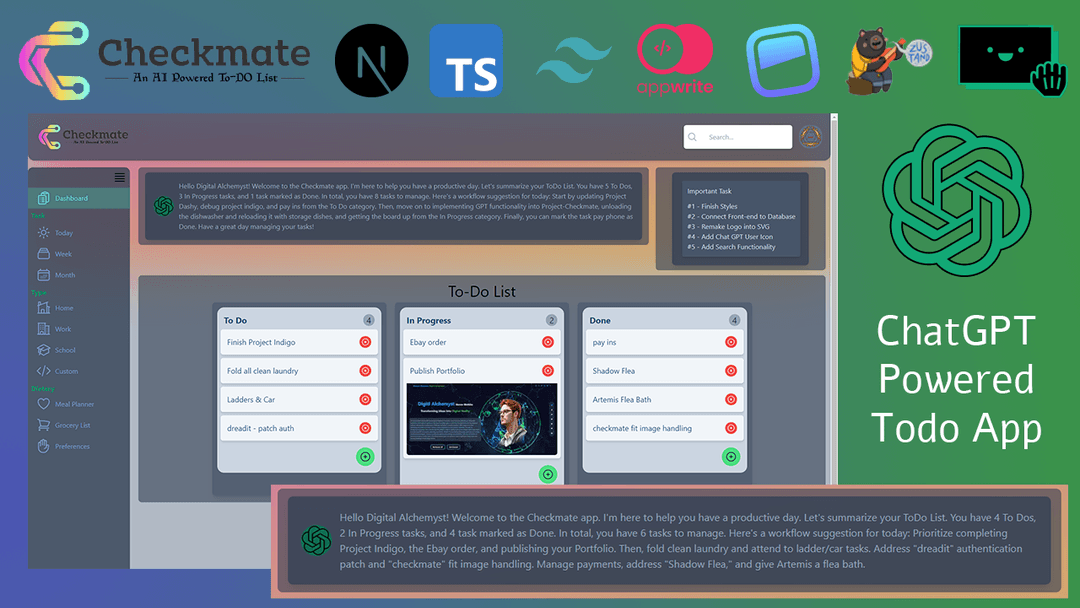Click '#2 - Connect Front-end to Database' task
Viewport: 1080px width, 608px height.
pyautogui.click(x=741, y=216)
